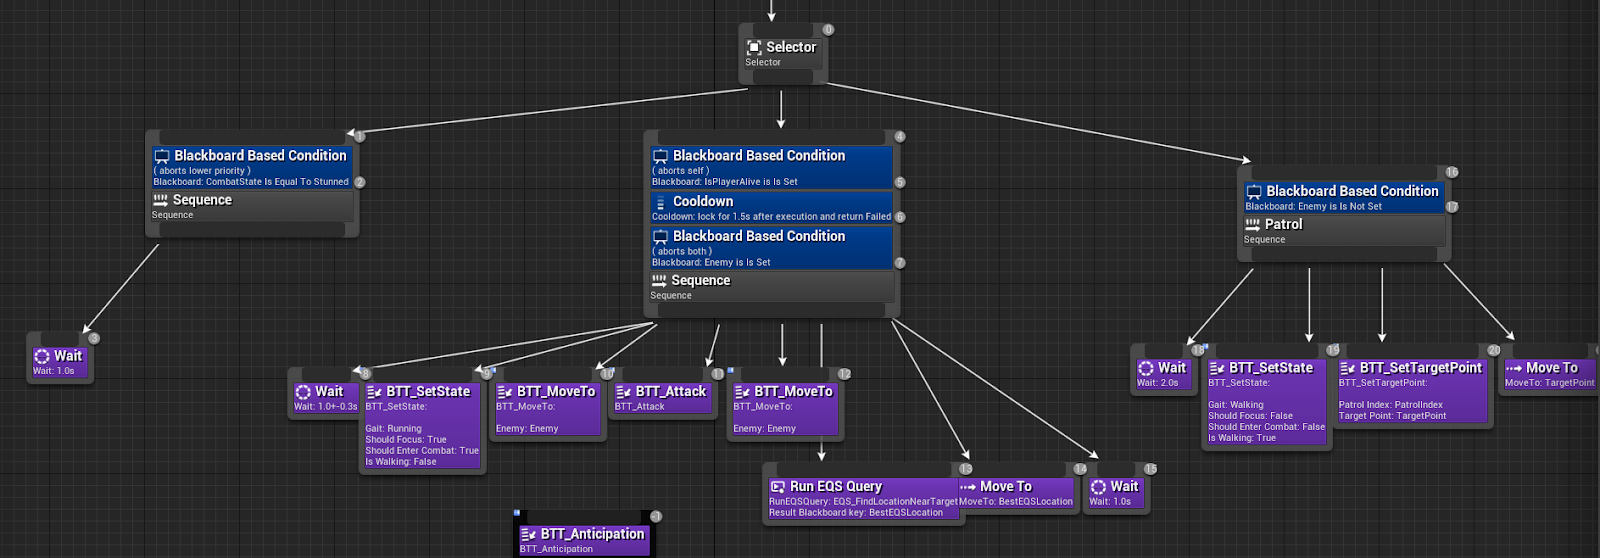Select the BTT_MoveTo task icon numbered 12
This screenshot has width=1600, height=558.
click(x=742, y=392)
